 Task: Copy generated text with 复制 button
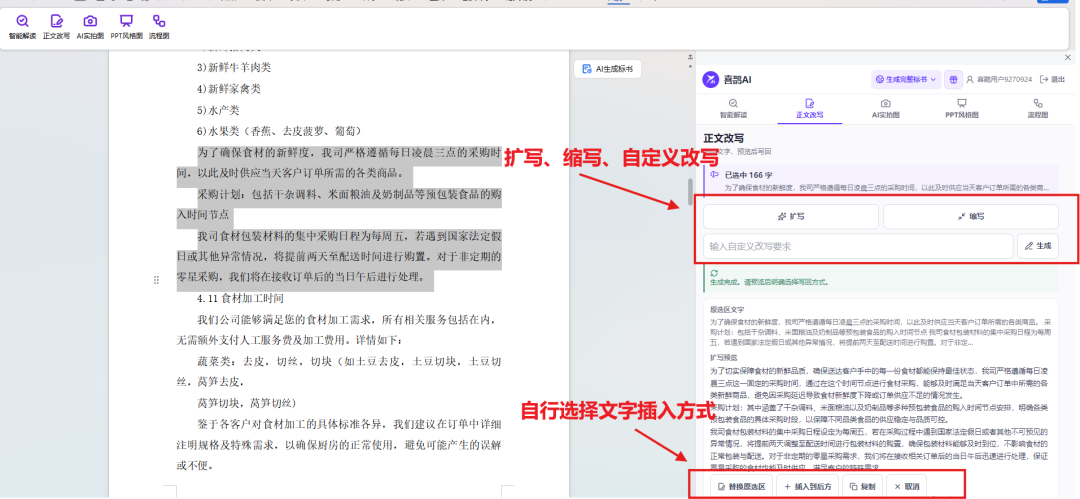click(863, 487)
